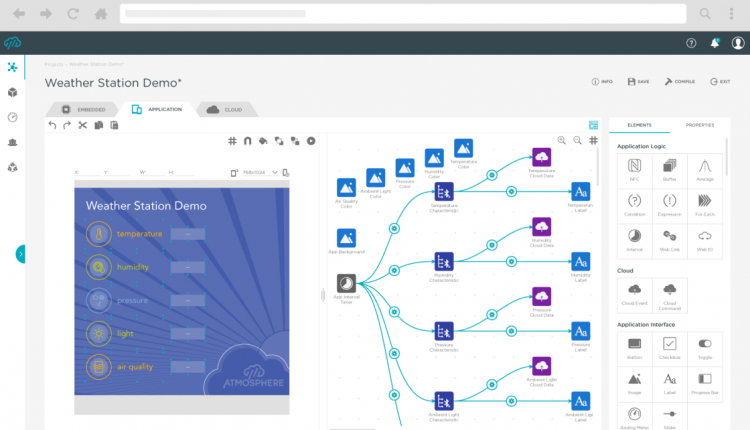The image size is (750, 430).
Task: Select the Image interface element
Action: coord(634,384)
